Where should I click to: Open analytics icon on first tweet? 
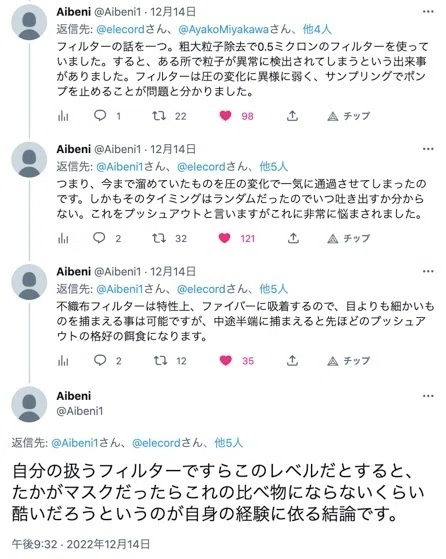63,116
